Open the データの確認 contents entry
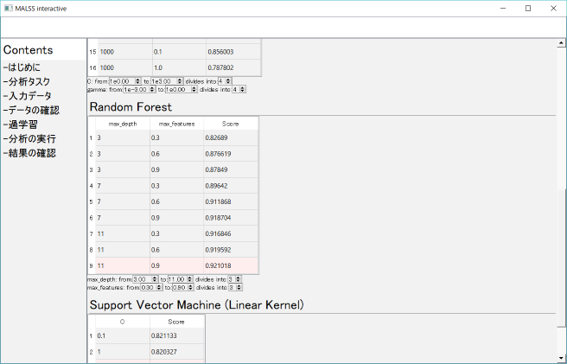Image resolution: width=567 pixels, height=364 pixels. [x=31, y=111]
